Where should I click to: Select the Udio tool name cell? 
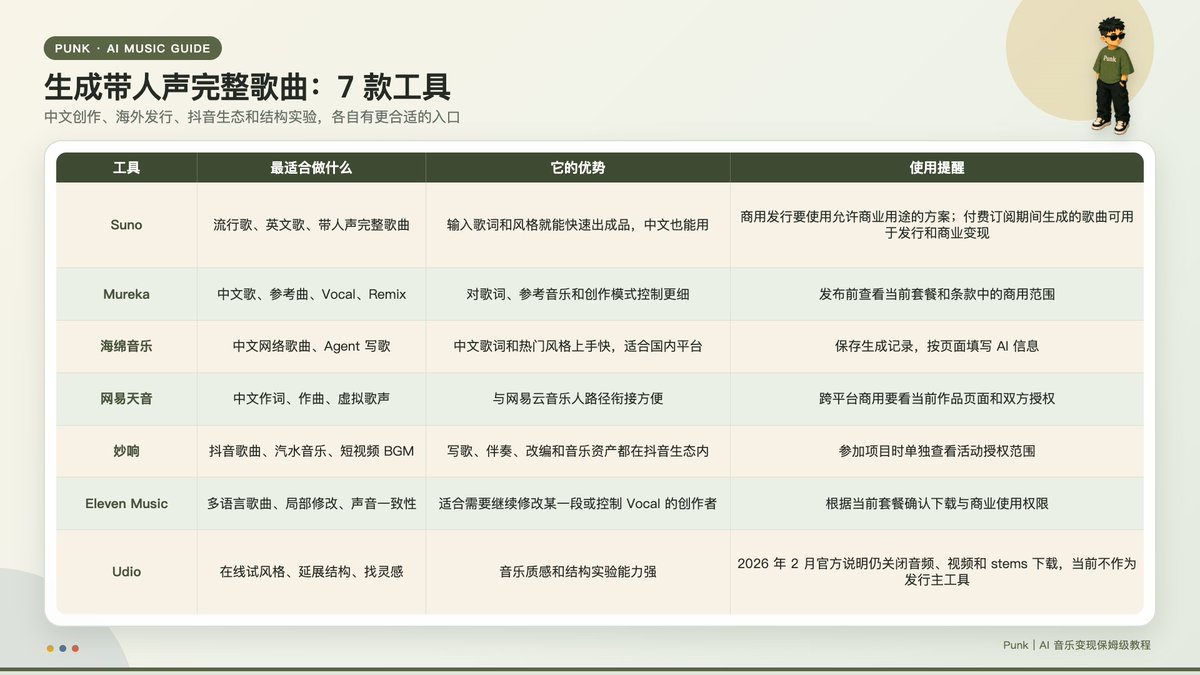(x=127, y=572)
